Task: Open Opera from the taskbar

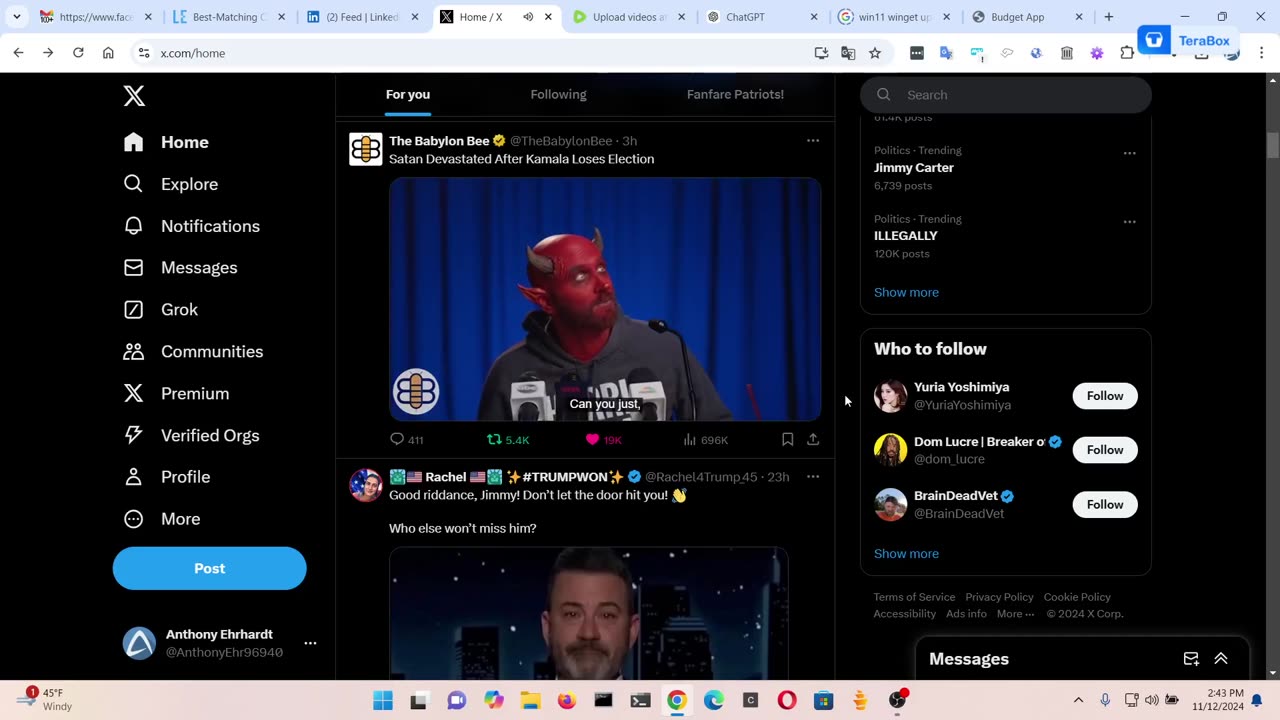Action: click(787, 701)
